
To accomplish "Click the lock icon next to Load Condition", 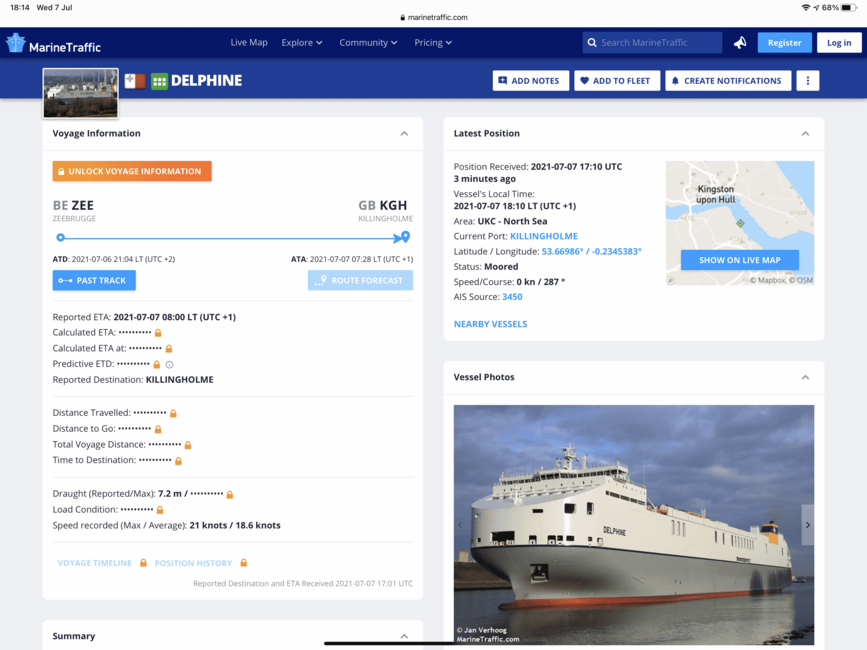I will 160,510.
